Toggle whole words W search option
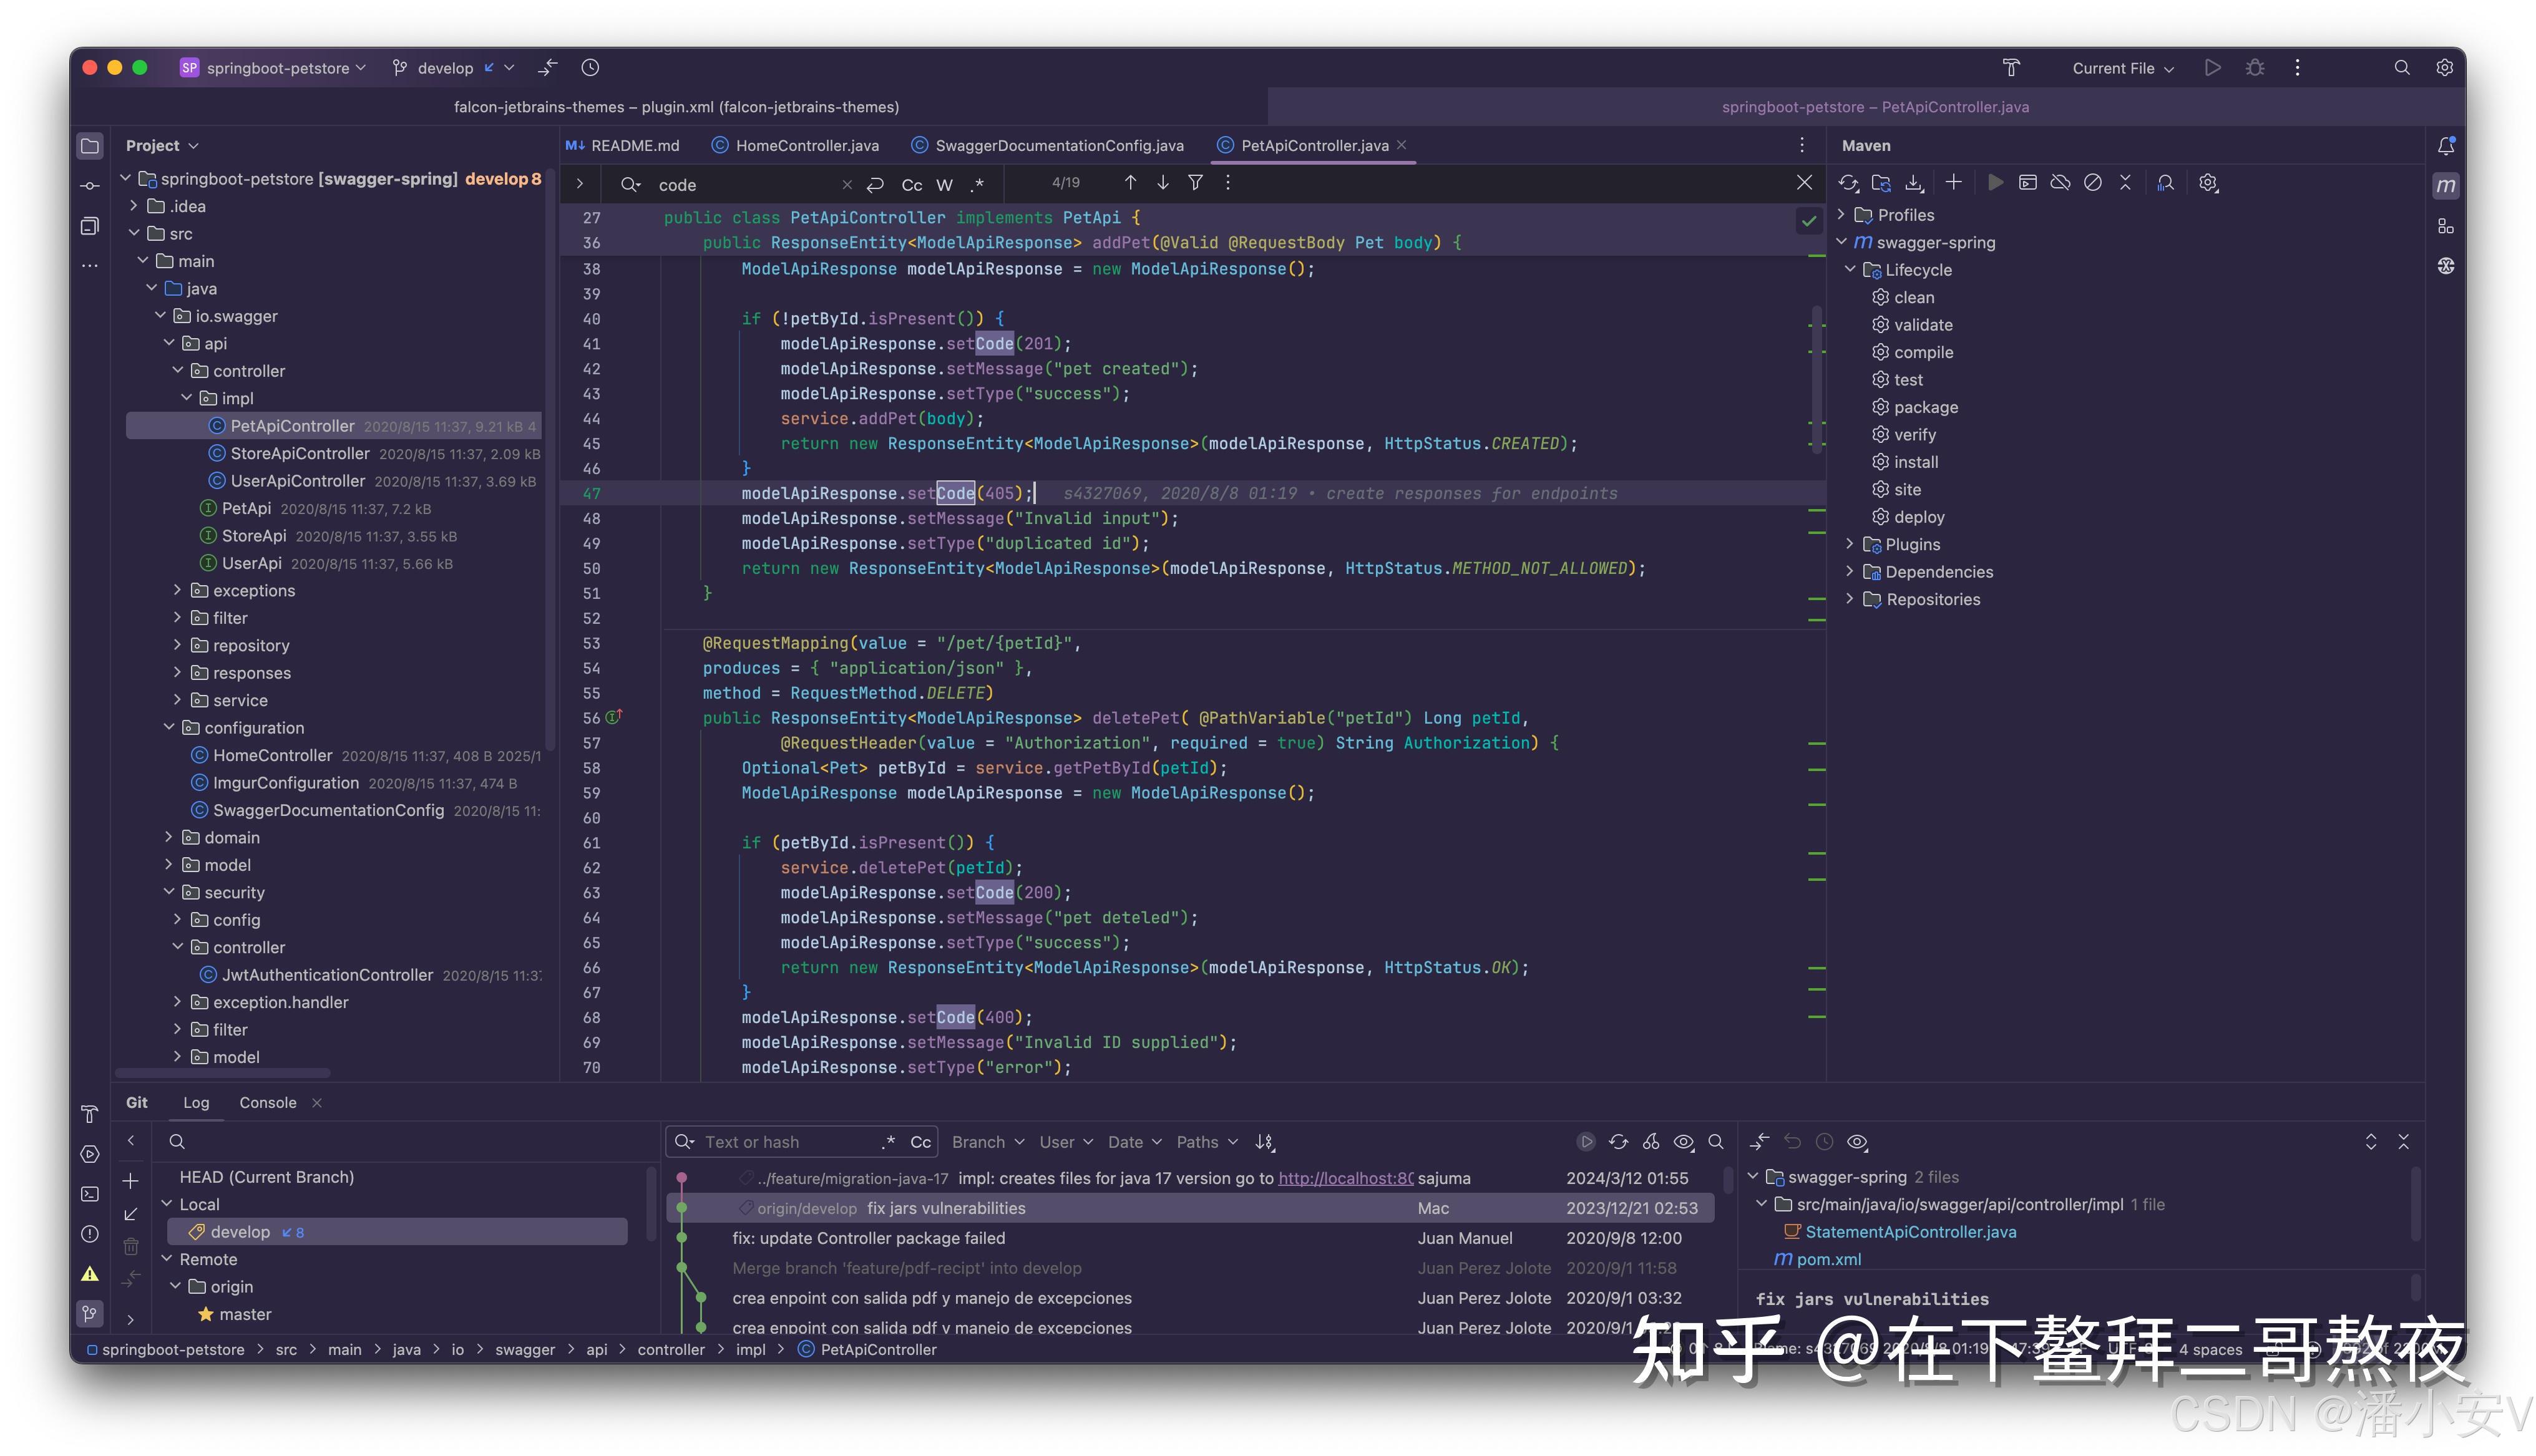This screenshot has height=1456, width=2536. [944, 185]
